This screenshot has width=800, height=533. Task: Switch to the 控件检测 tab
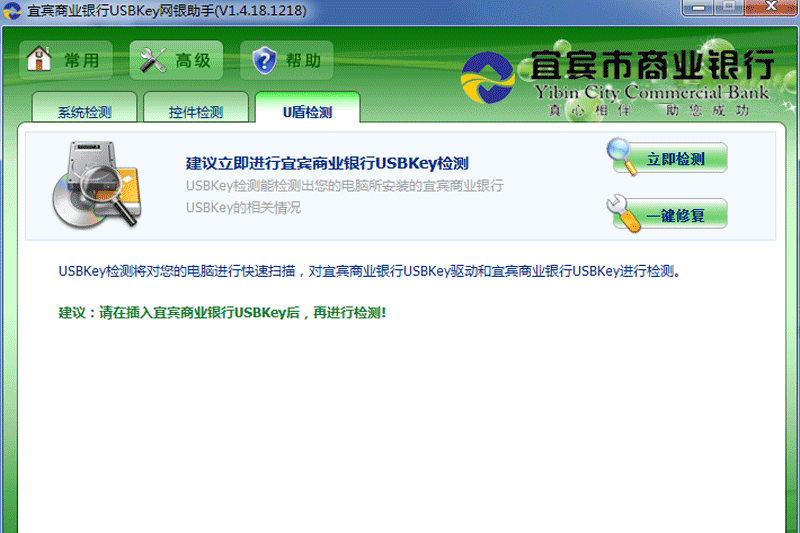tap(196, 108)
